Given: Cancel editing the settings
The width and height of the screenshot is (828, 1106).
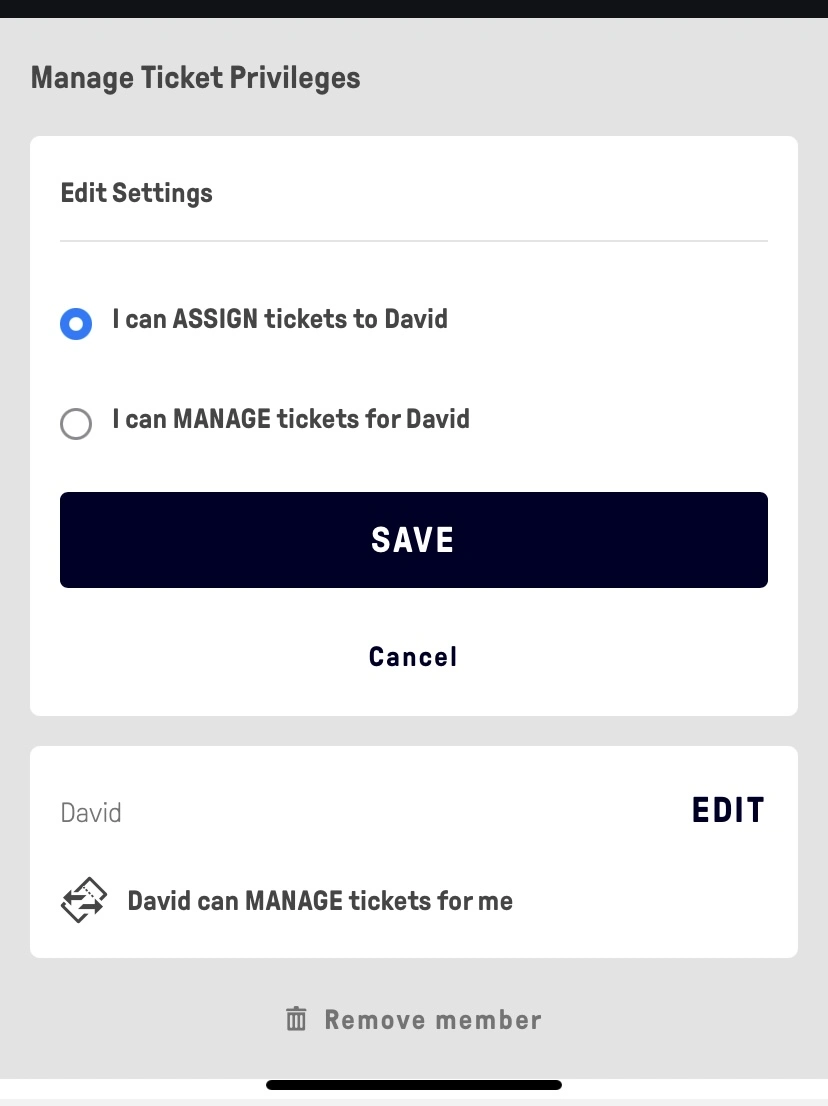Looking at the screenshot, I should [x=413, y=657].
